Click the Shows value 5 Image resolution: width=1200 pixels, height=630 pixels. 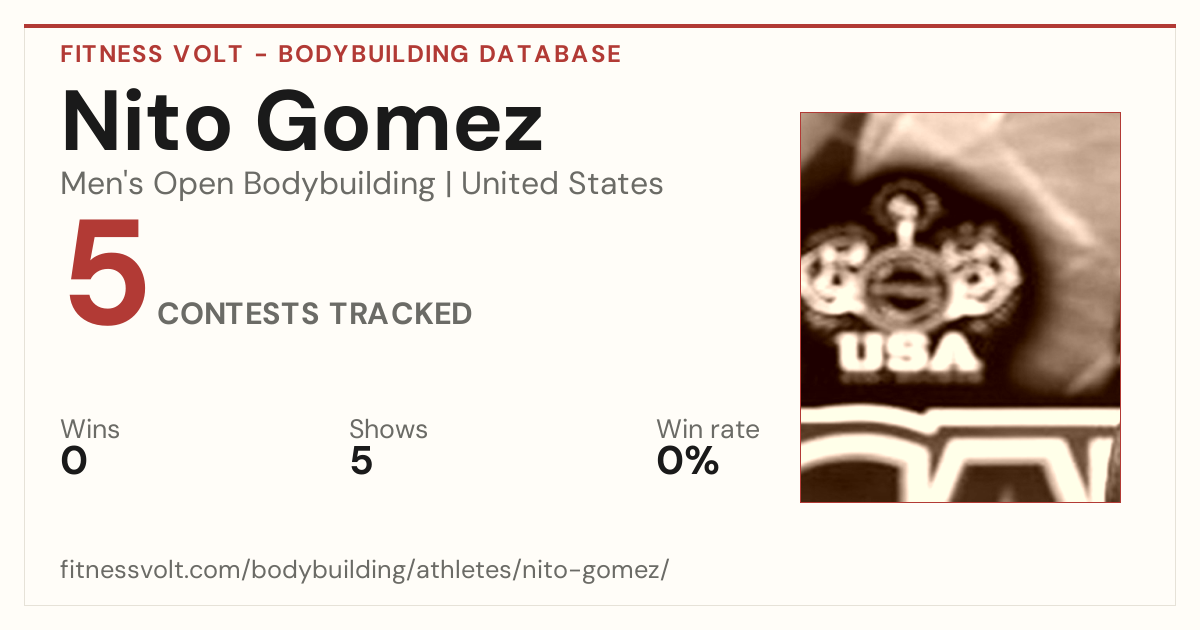click(361, 461)
